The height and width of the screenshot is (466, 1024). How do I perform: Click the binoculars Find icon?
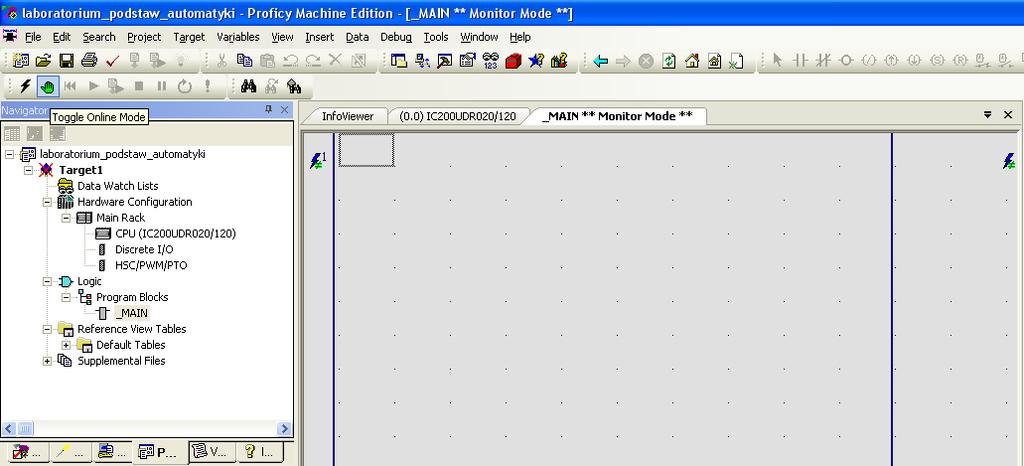tap(248, 85)
